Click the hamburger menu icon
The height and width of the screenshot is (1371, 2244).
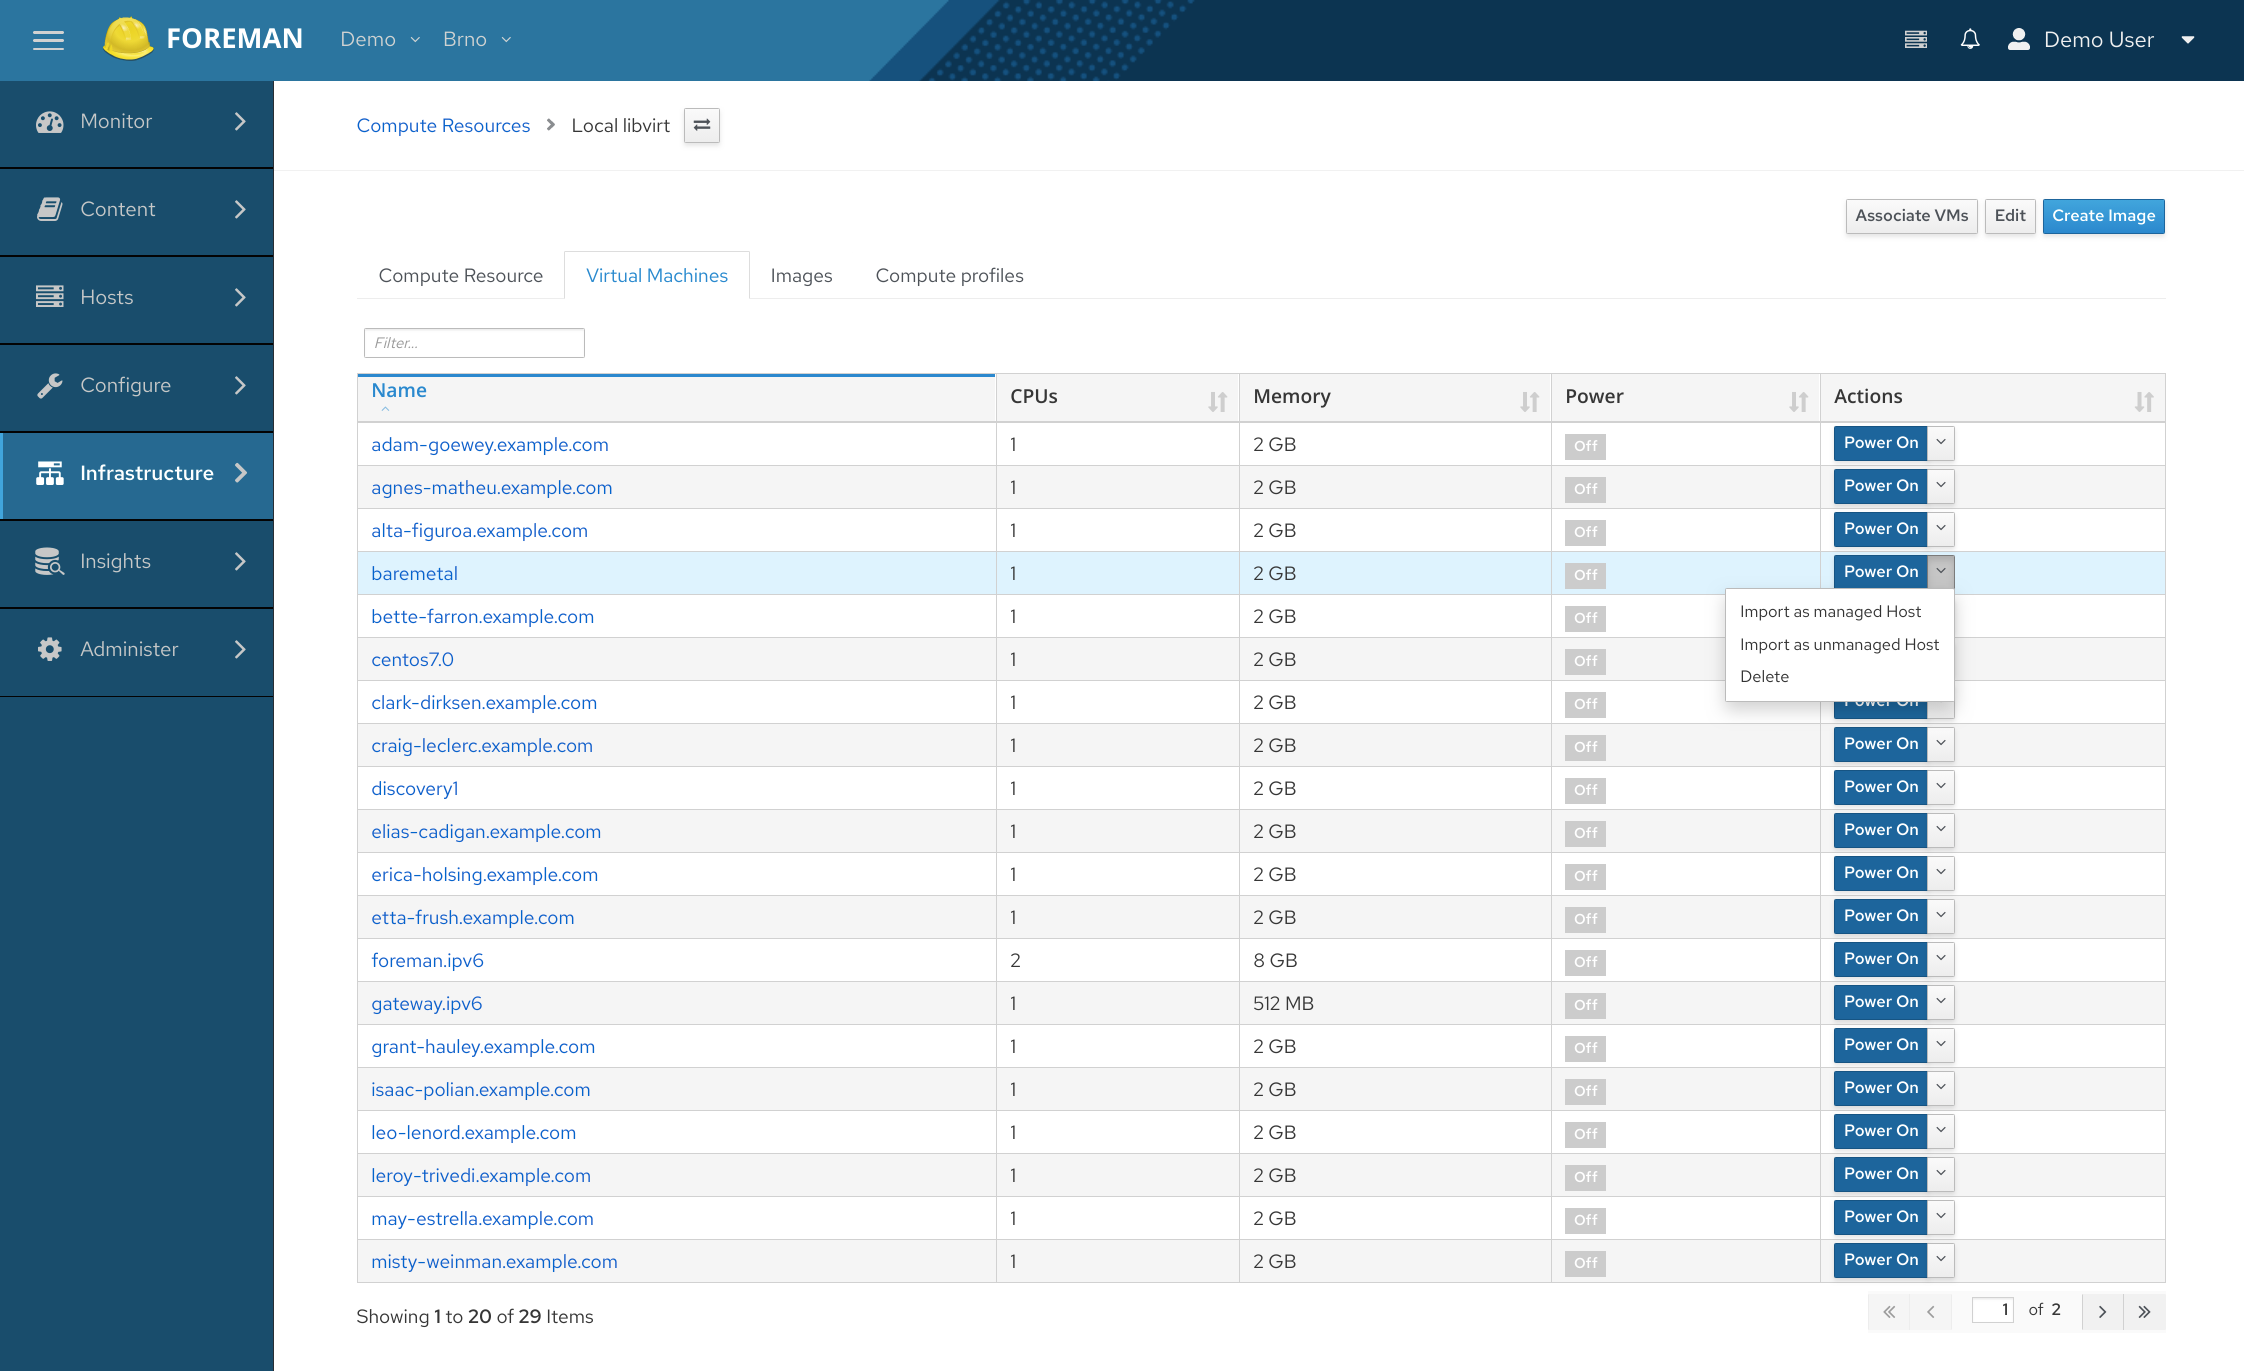48,40
